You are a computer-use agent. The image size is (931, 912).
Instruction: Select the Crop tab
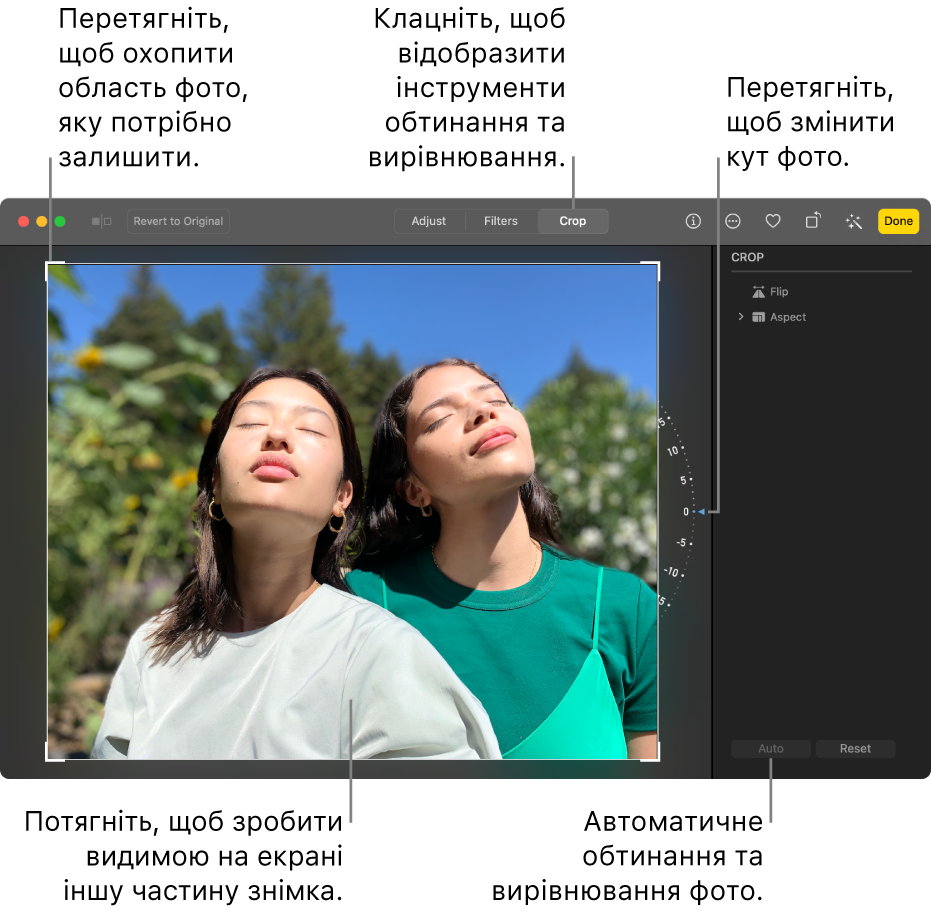572,221
